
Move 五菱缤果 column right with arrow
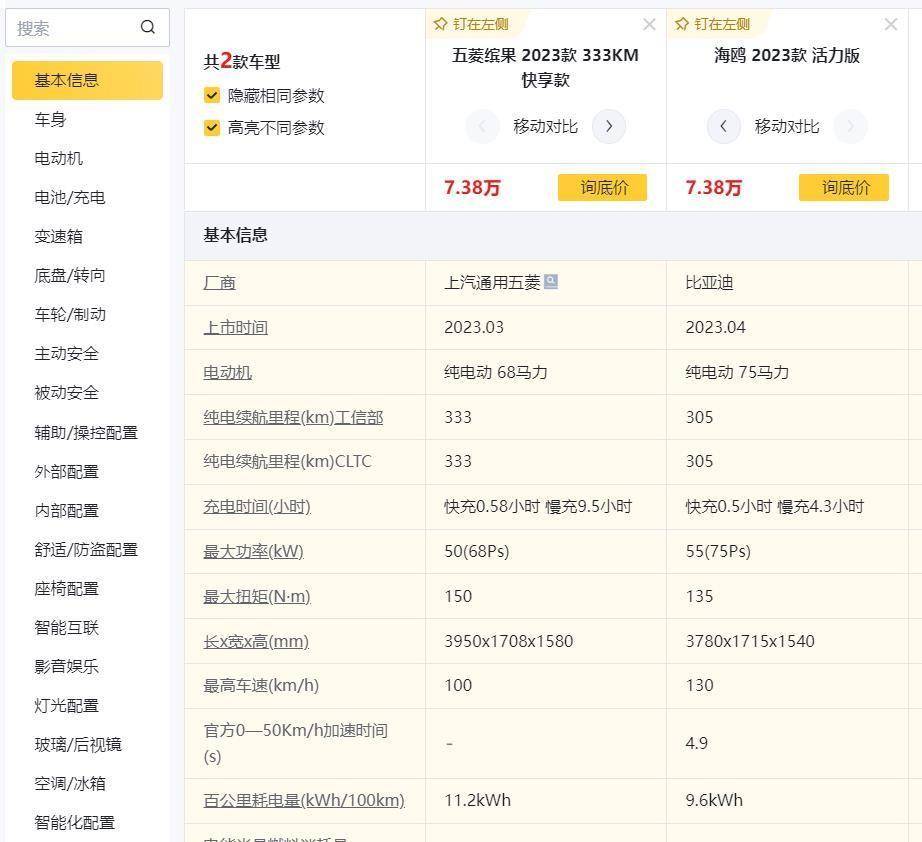[x=609, y=126]
